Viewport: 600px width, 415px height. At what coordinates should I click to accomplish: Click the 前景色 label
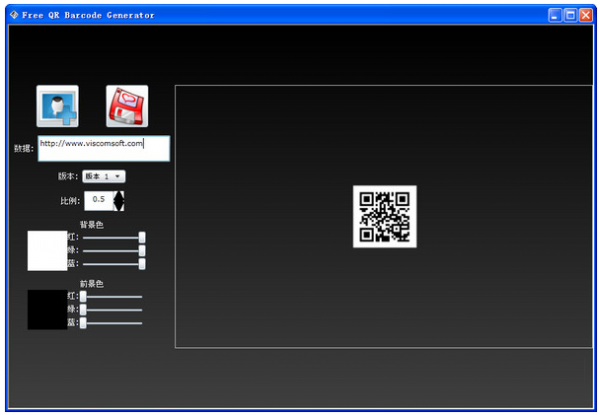click(x=91, y=284)
